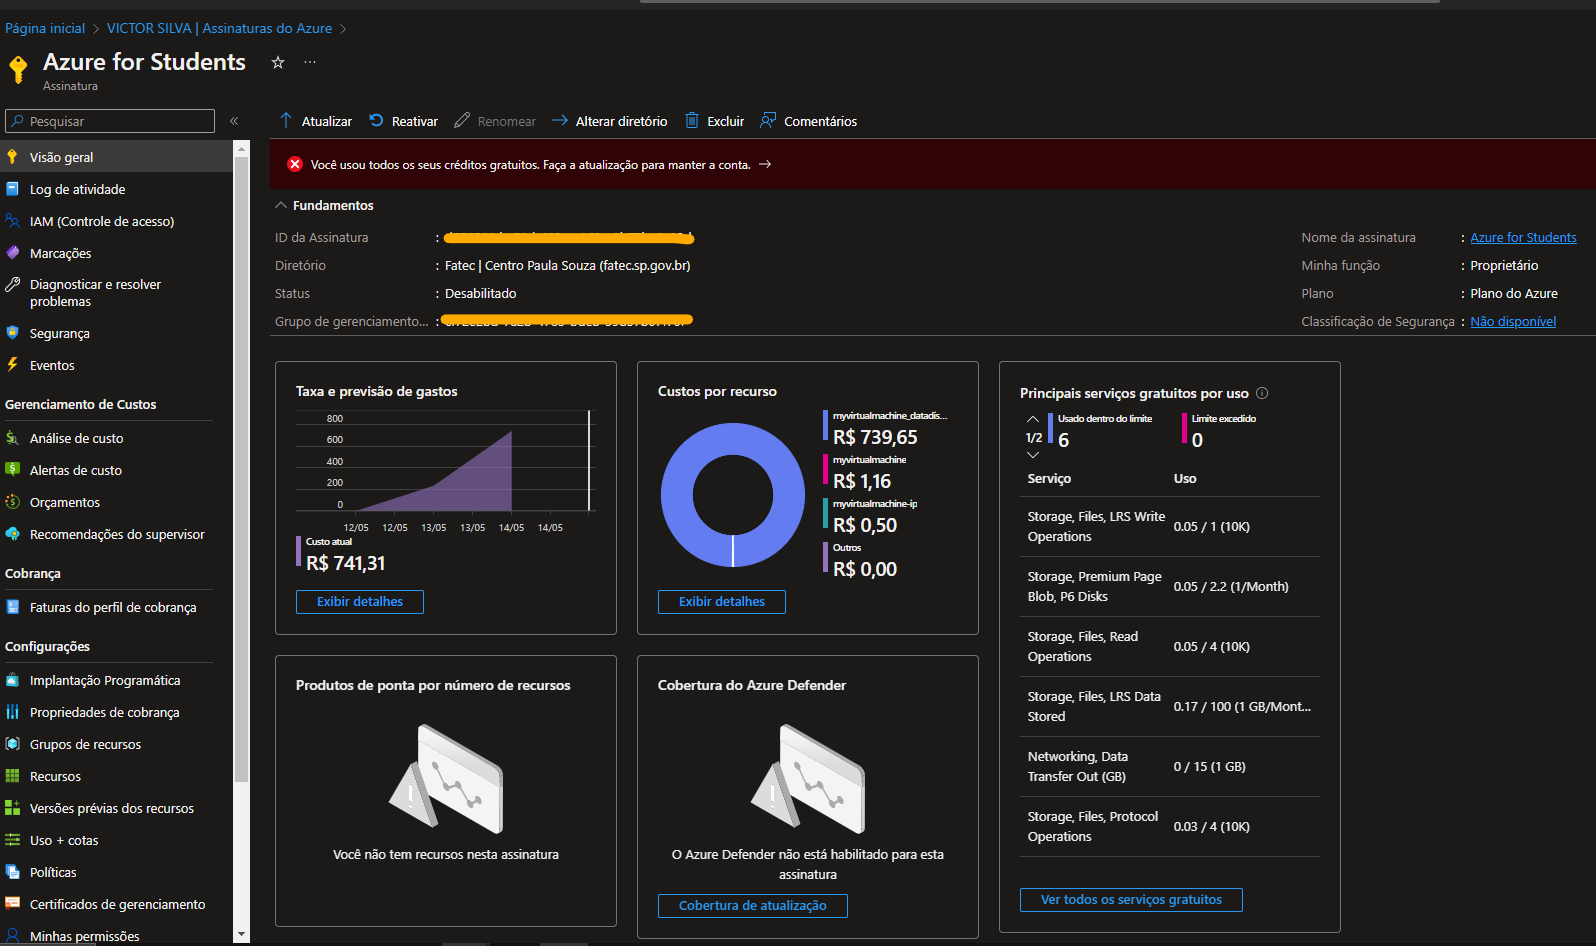Select Storage, Premium Page Blob, P6 Disks row
Image resolution: width=1596 pixels, height=946 pixels.
pos(1170,586)
